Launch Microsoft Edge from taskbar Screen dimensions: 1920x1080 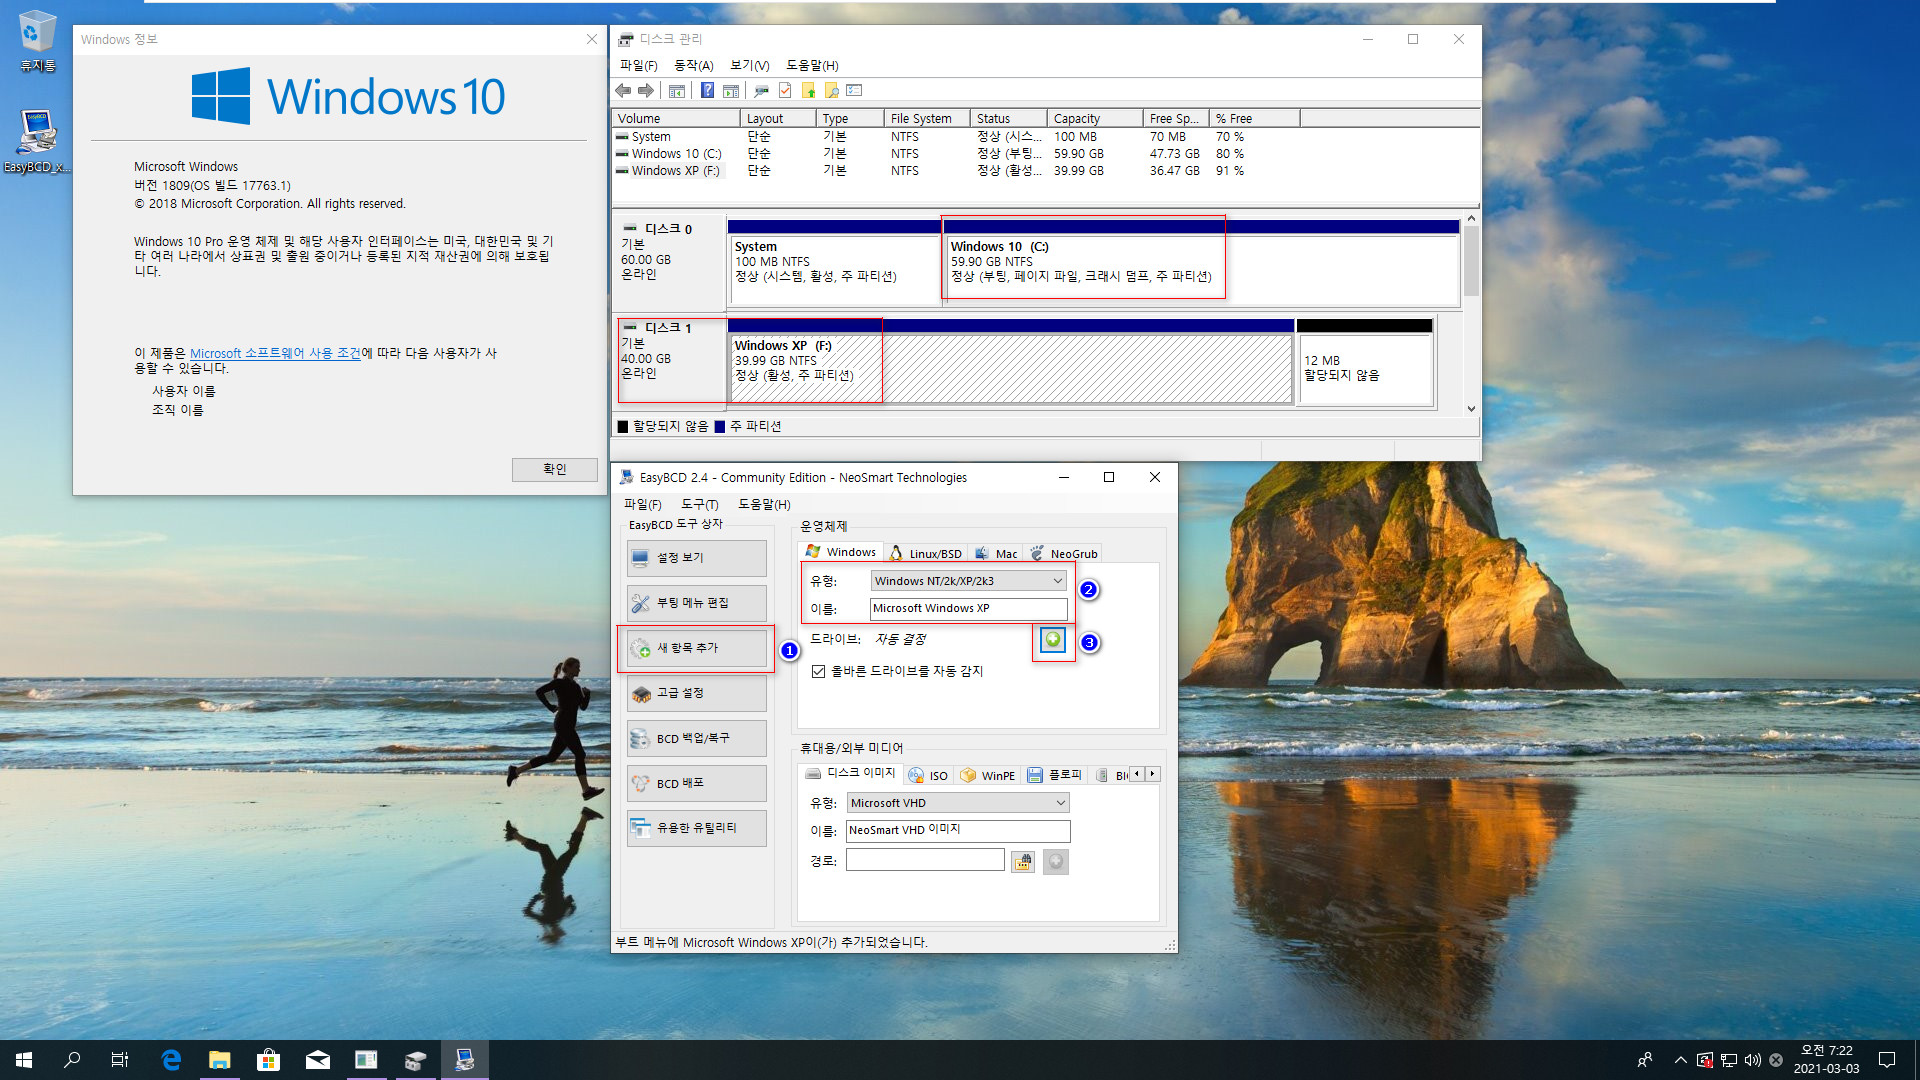[171, 1060]
